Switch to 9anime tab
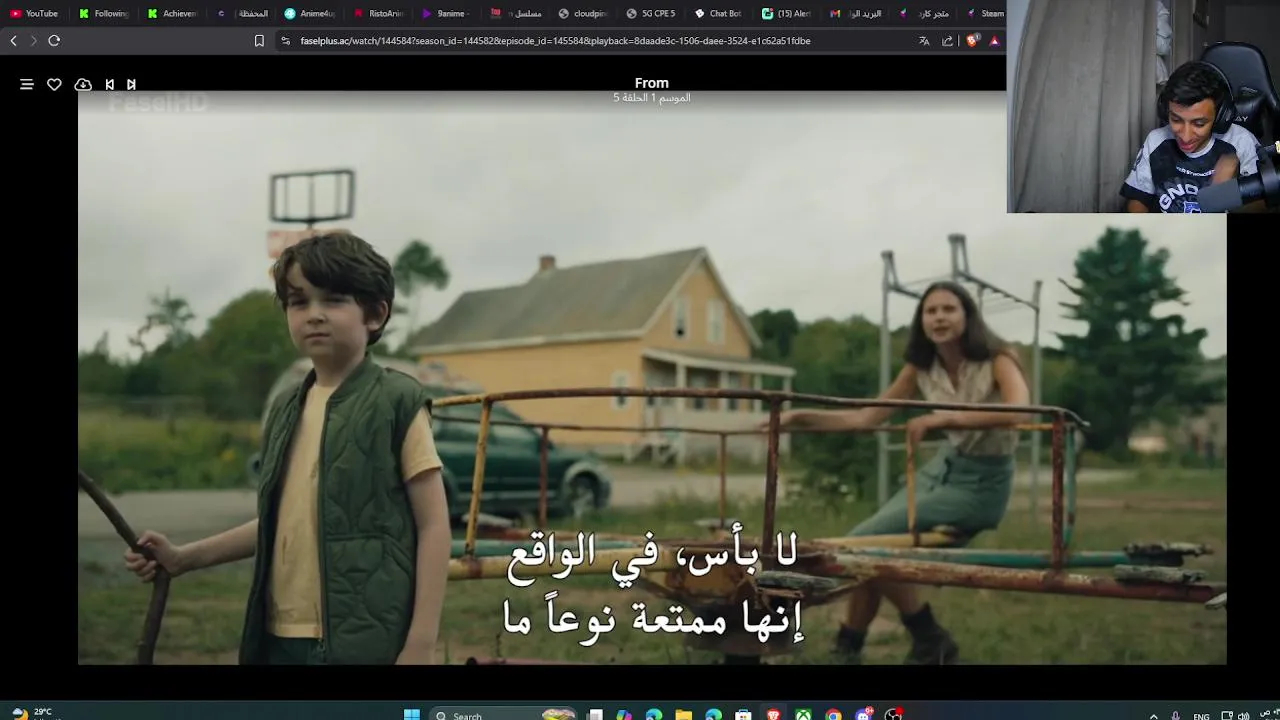1280x720 pixels. tap(447, 14)
